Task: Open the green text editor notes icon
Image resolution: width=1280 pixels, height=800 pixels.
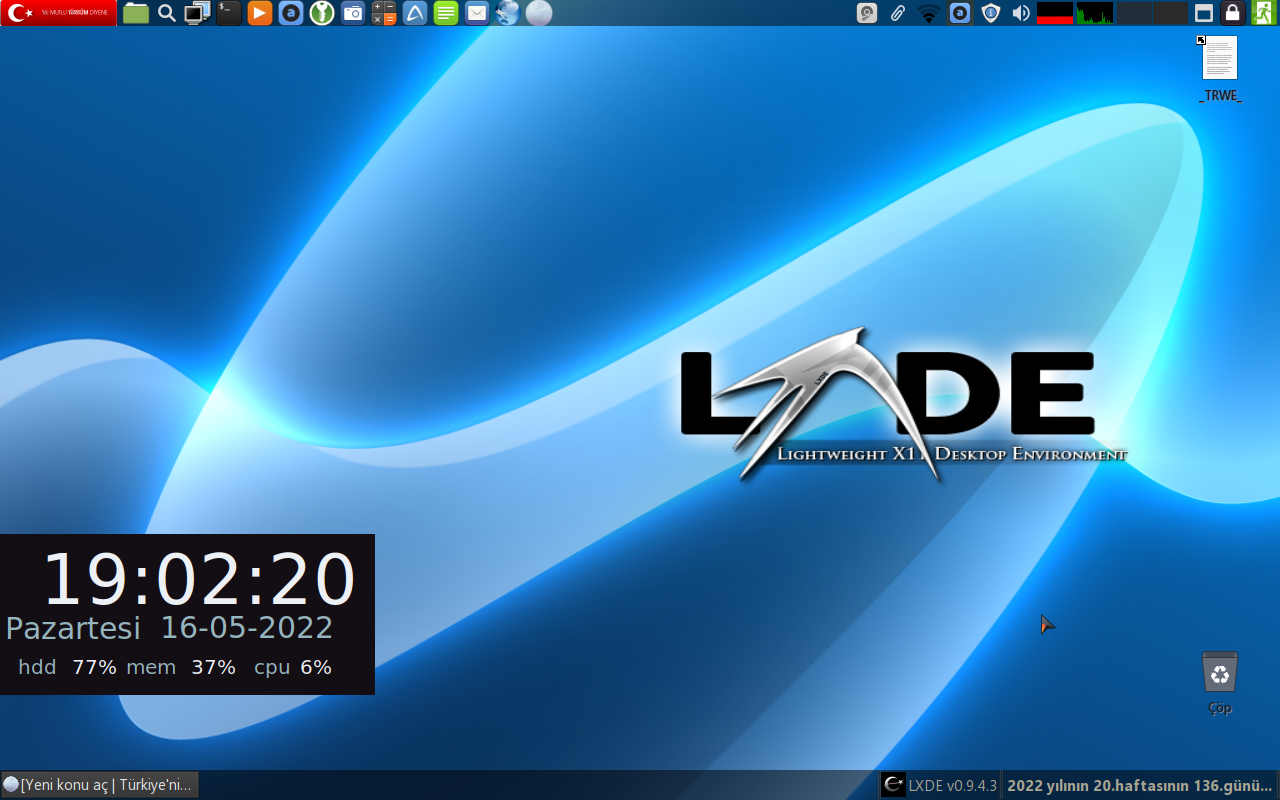Action: (x=446, y=13)
